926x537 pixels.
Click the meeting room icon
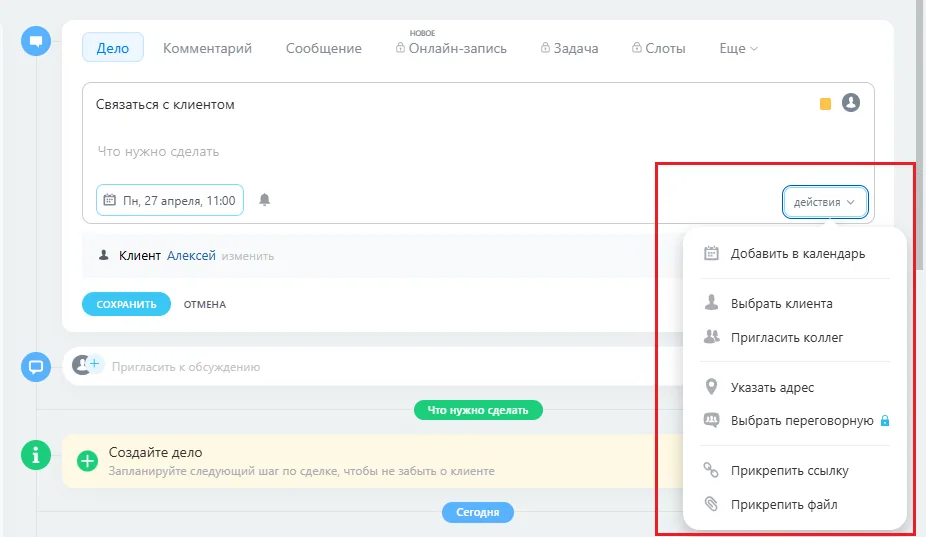pos(712,420)
